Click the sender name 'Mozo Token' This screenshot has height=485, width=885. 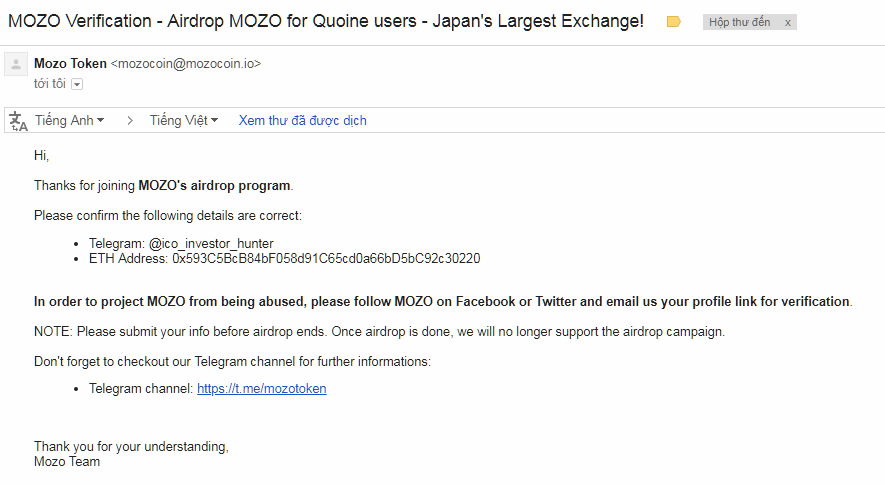pos(70,64)
